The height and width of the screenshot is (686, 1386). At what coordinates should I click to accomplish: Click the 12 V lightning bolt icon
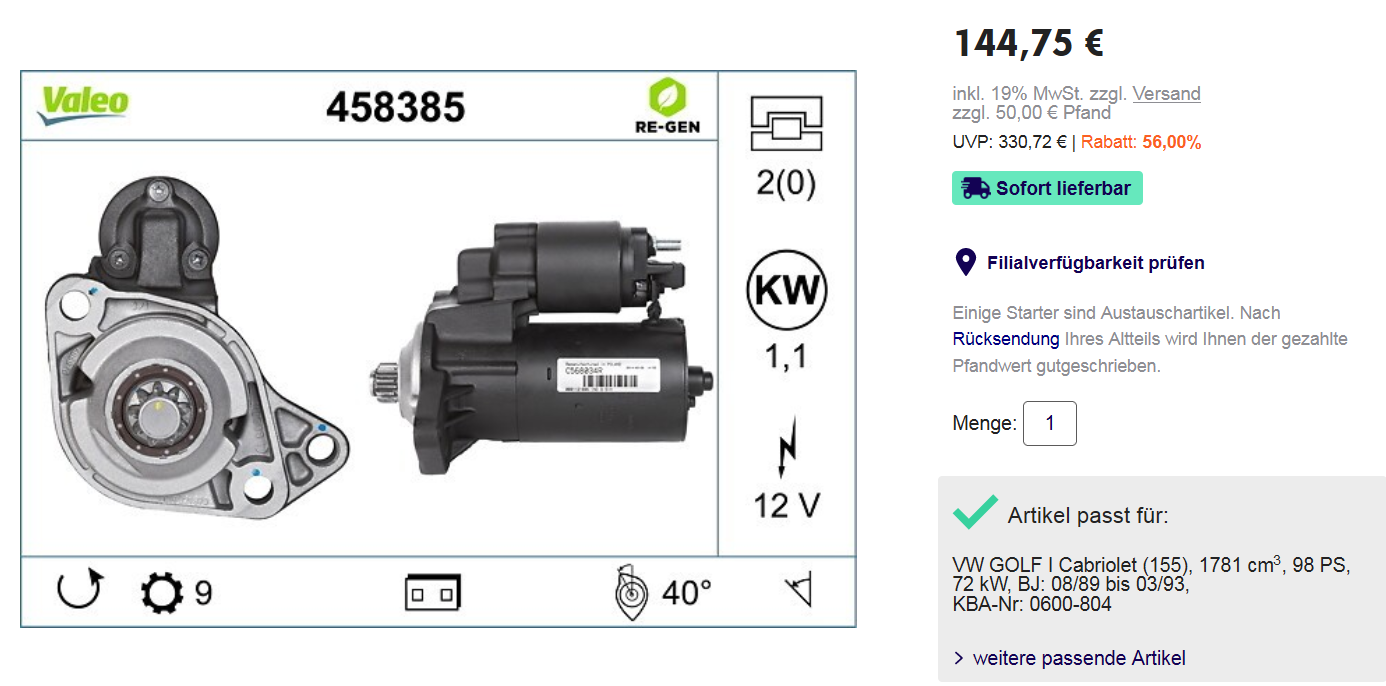(788, 448)
